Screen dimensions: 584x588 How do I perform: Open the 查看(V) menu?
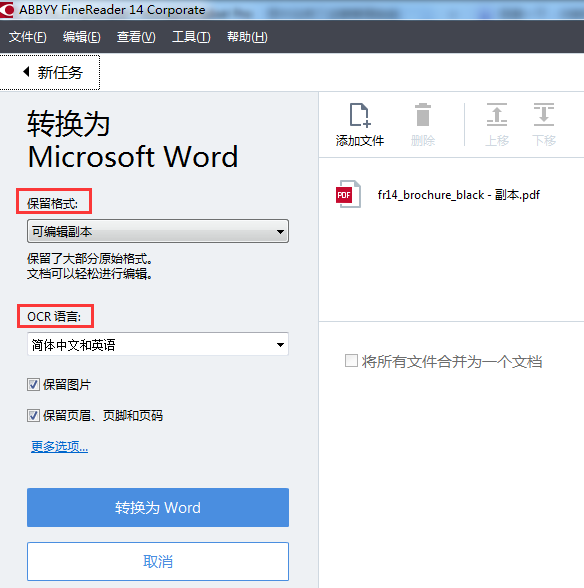click(x=136, y=37)
